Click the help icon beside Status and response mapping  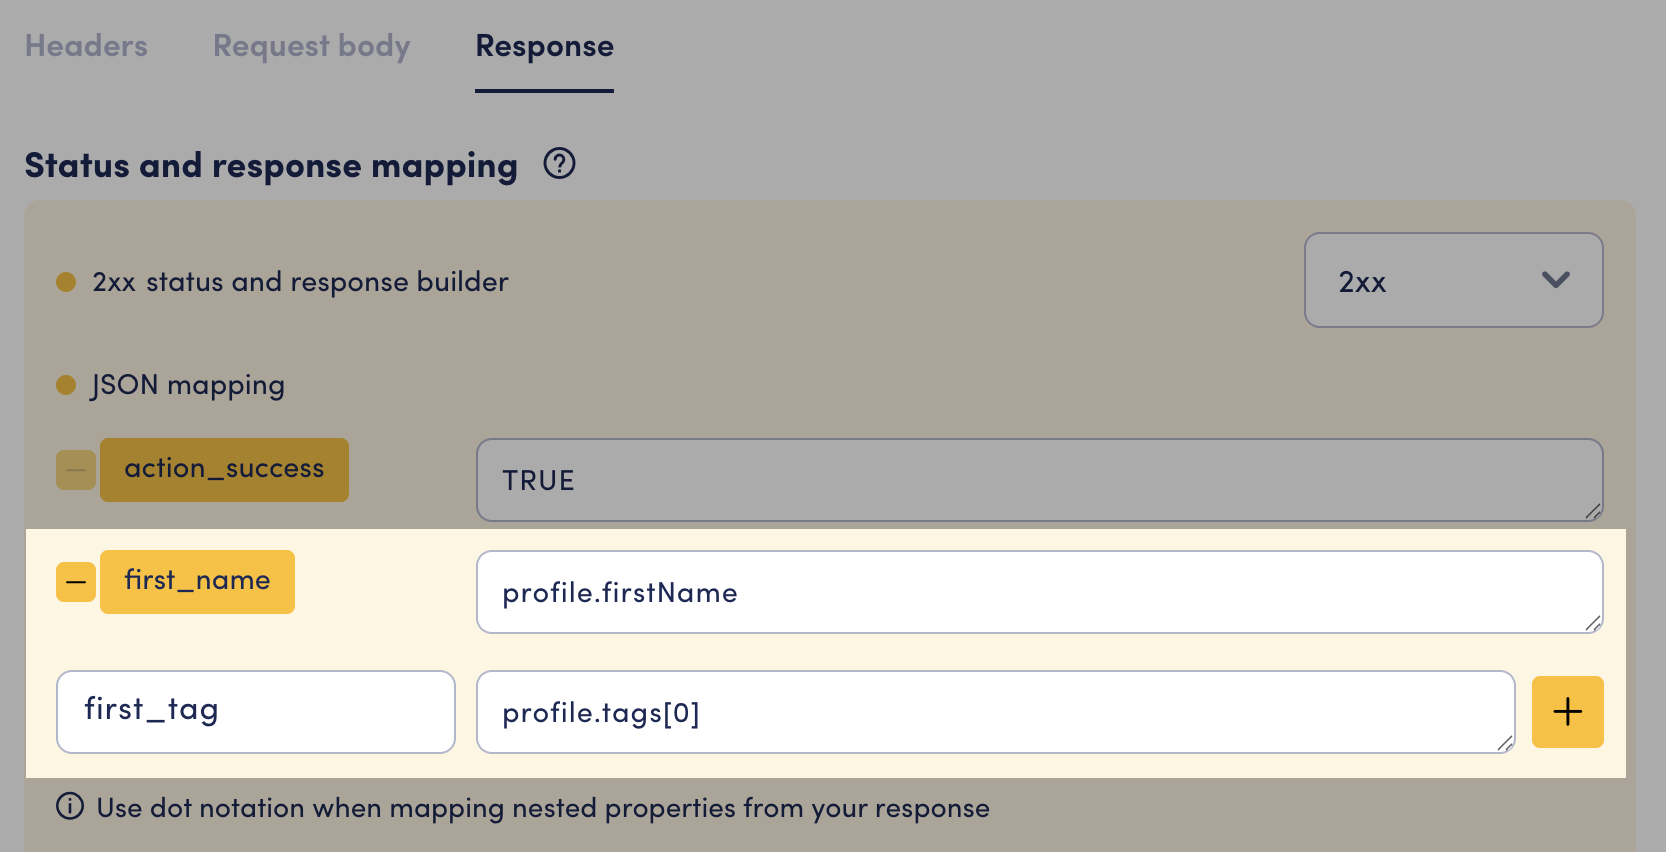[x=559, y=163]
